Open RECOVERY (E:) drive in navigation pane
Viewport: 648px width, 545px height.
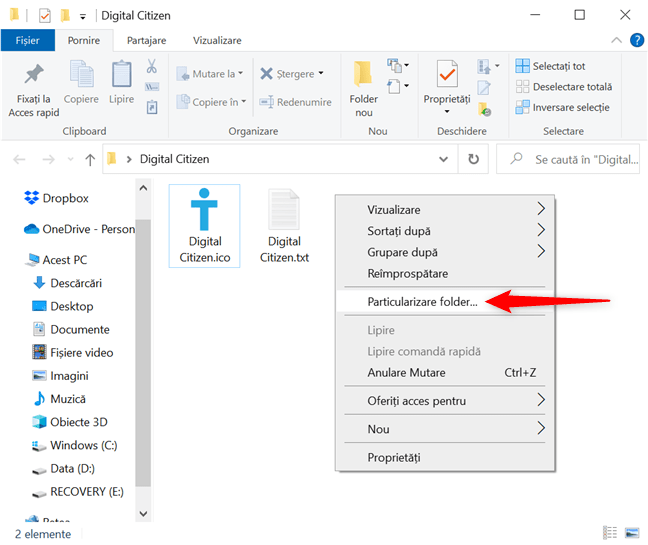[x=78, y=491]
